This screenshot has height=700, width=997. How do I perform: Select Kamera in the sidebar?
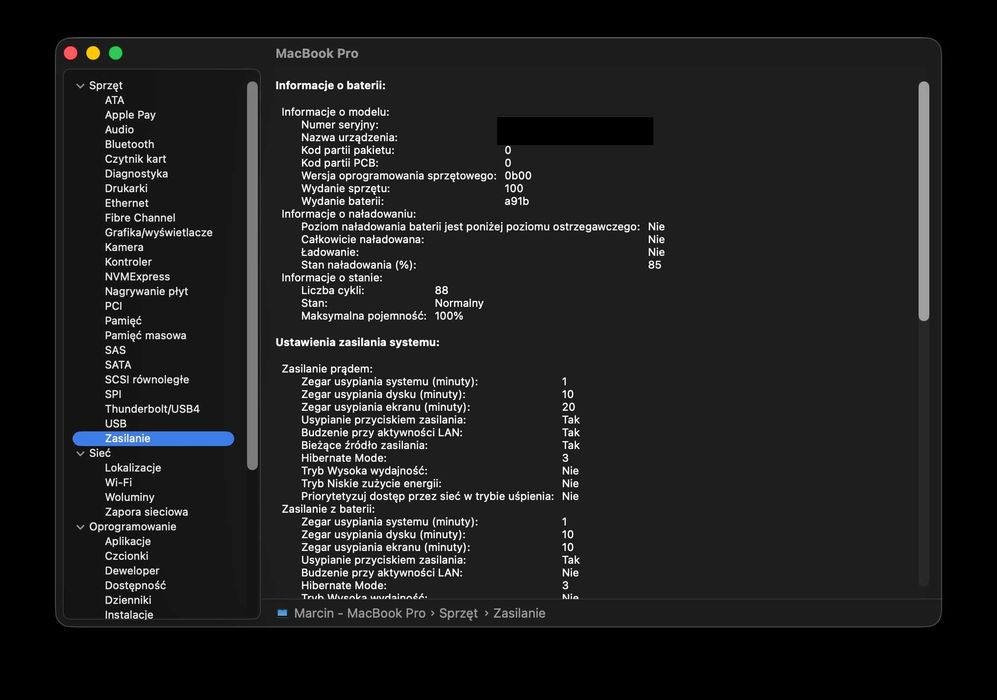coord(124,247)
